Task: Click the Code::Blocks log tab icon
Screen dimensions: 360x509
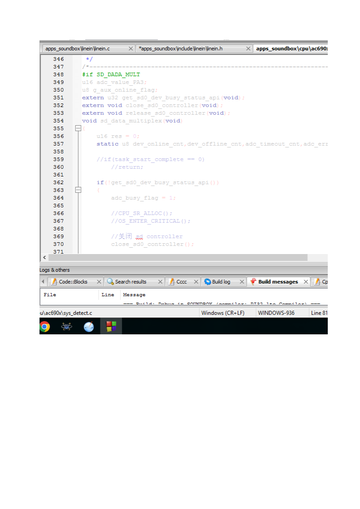Action: coord(54,282)
